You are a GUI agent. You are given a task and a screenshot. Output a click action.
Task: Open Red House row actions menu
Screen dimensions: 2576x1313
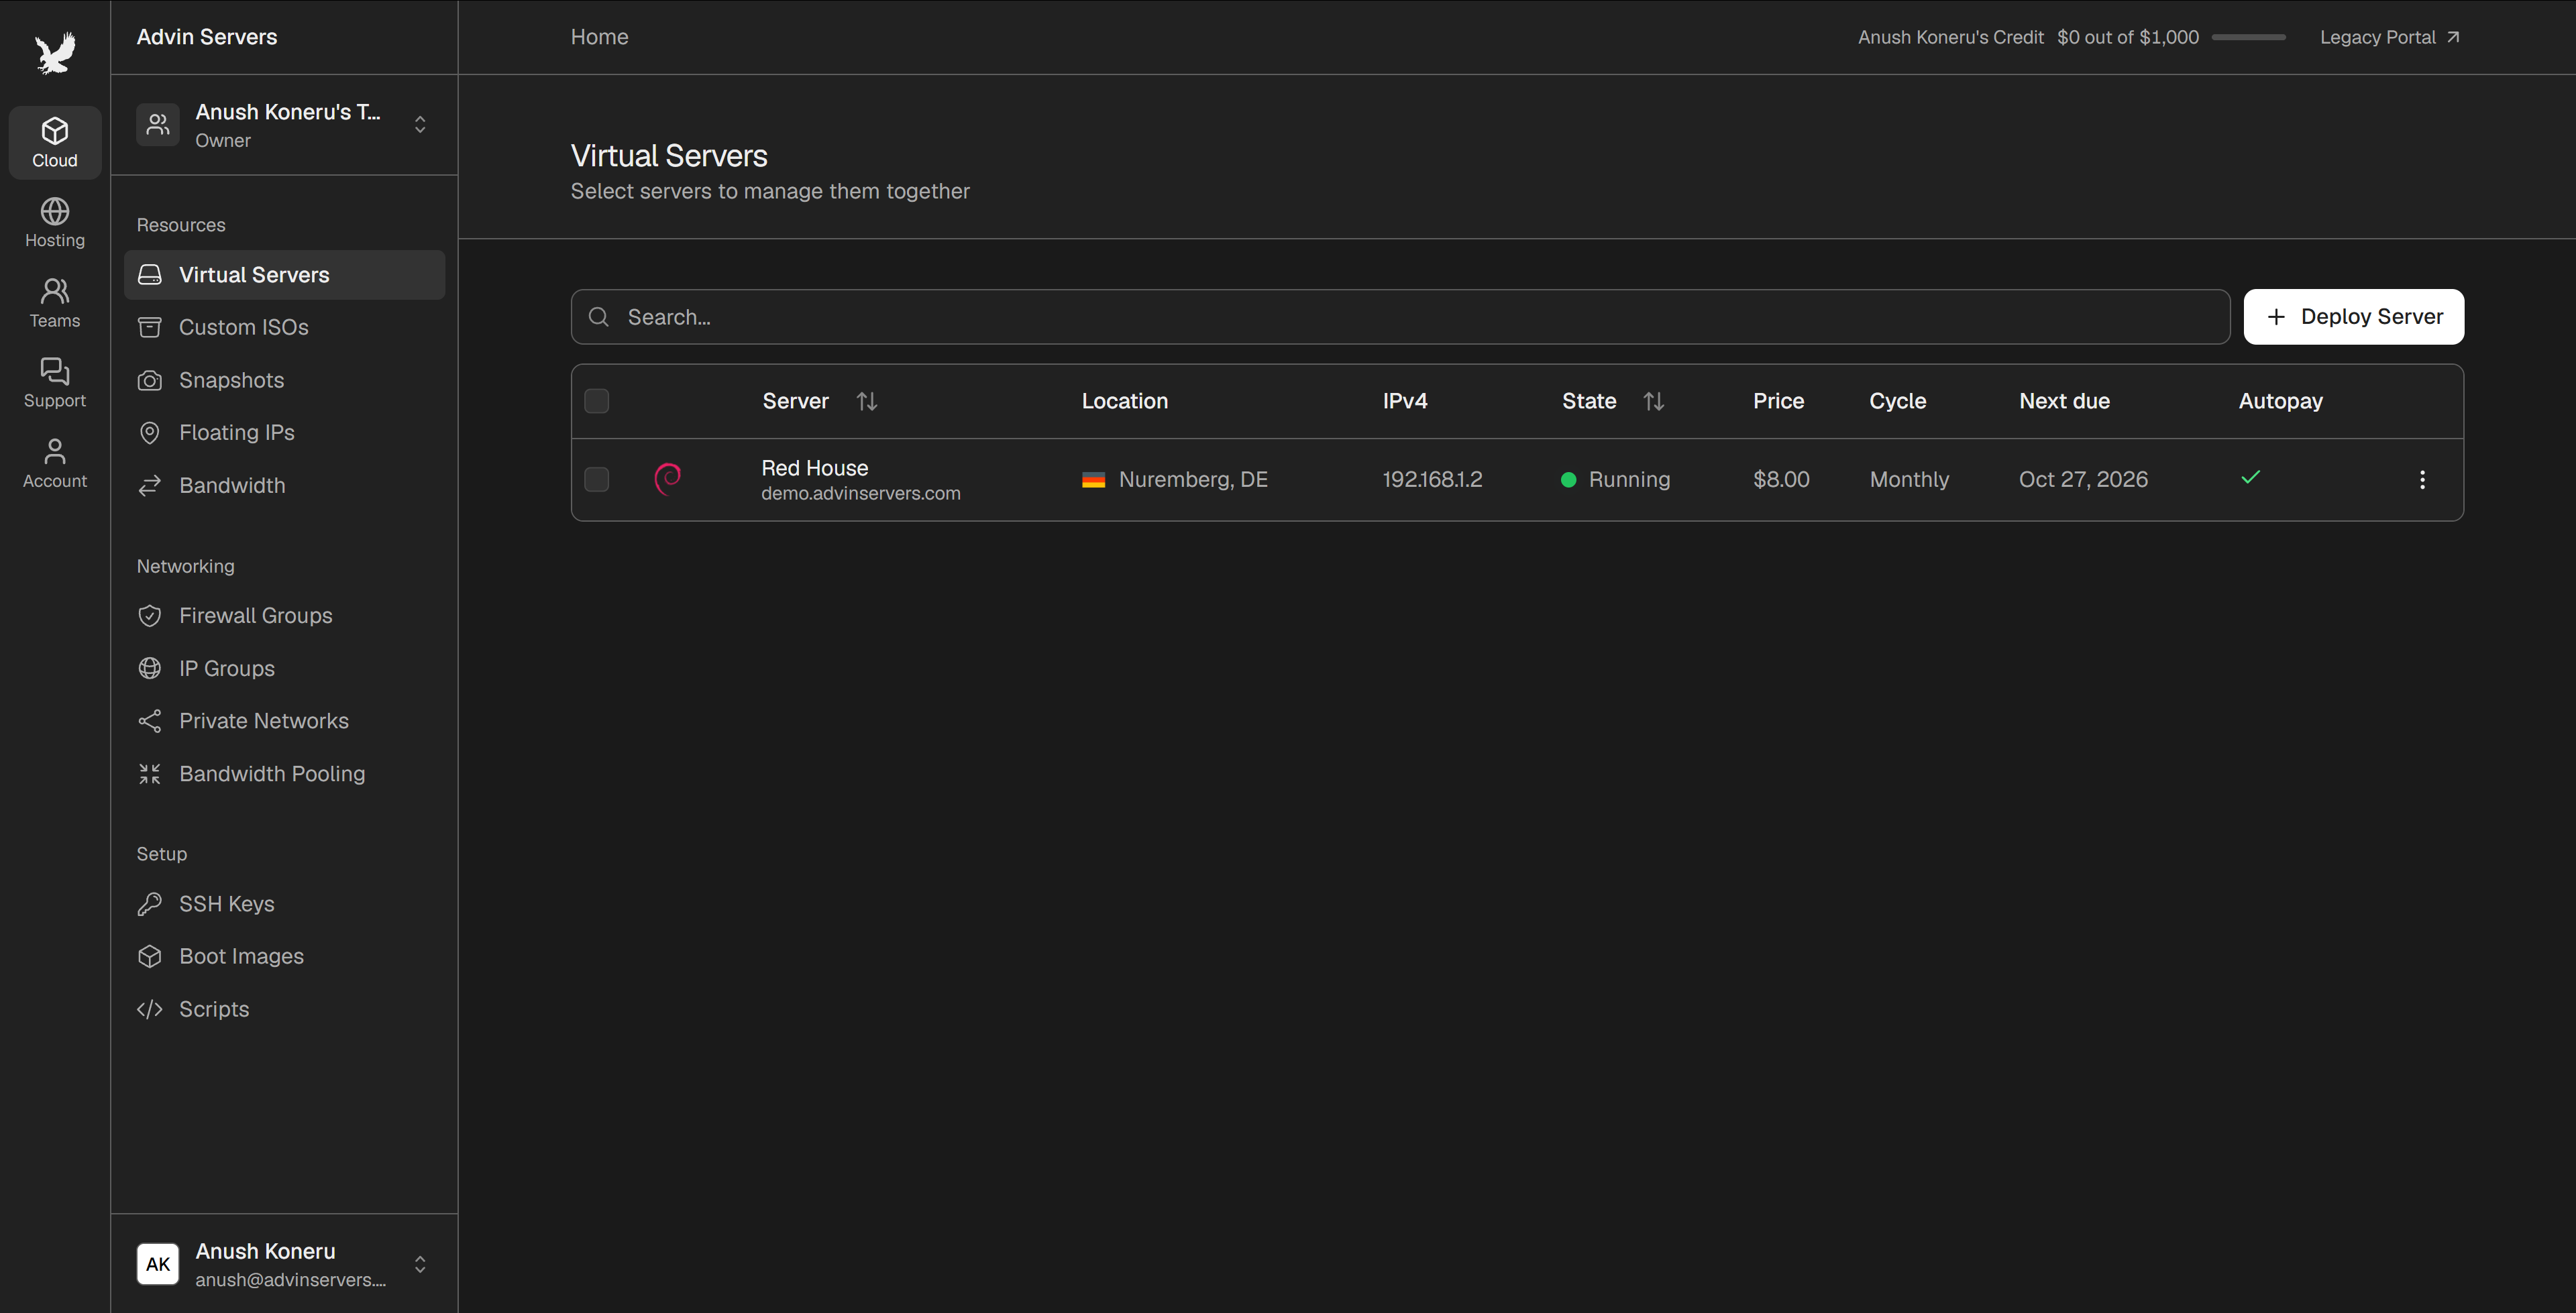(2422, 480)
